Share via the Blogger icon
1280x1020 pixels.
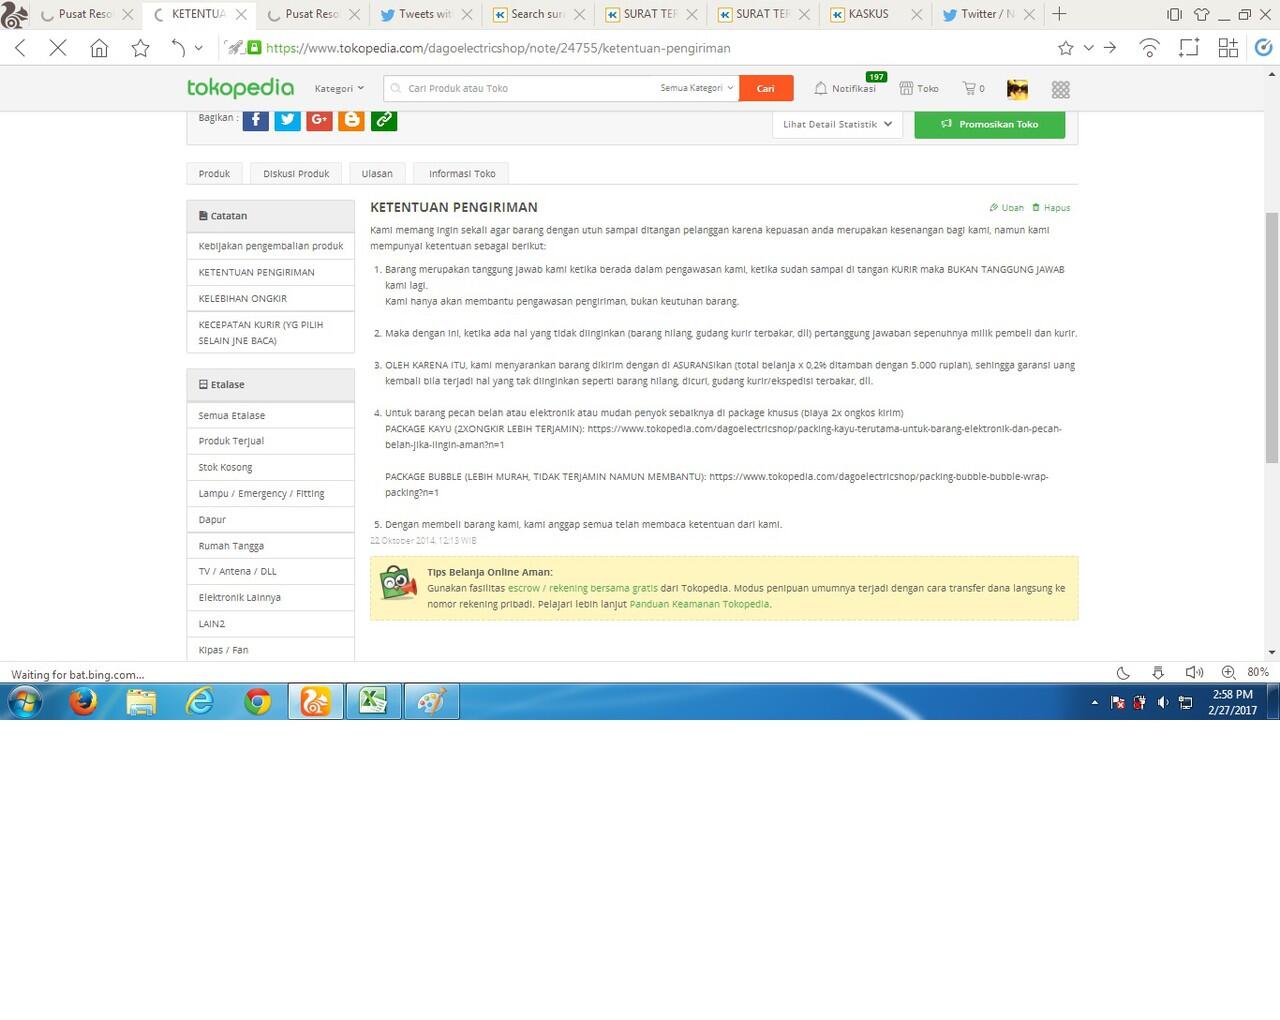(x=352, y=120)
